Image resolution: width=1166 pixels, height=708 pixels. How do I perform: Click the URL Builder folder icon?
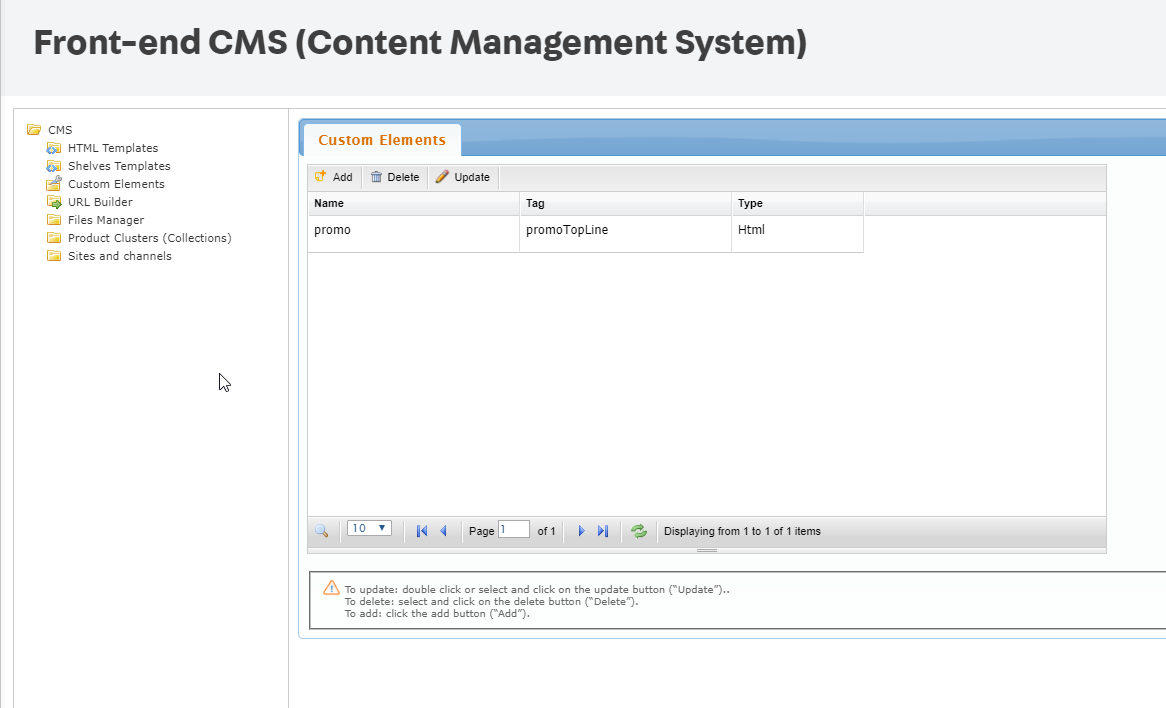point(54,202)
